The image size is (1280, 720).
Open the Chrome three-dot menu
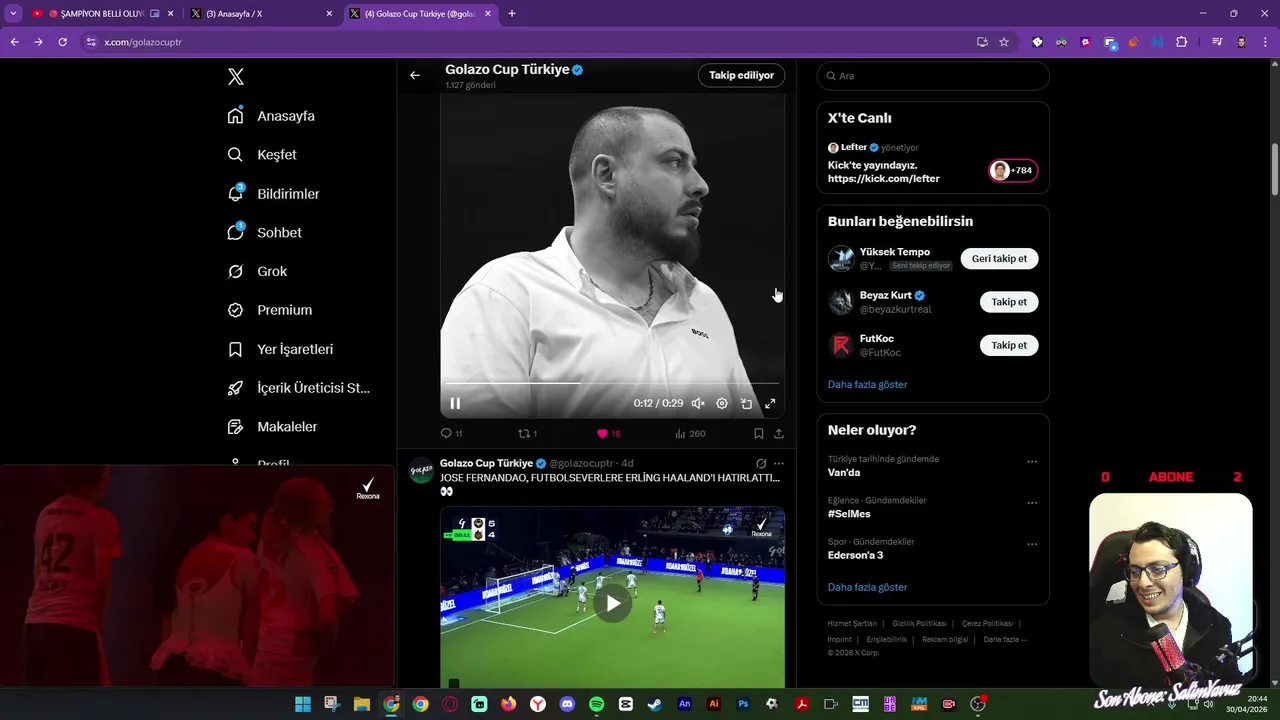point(1265,42)
